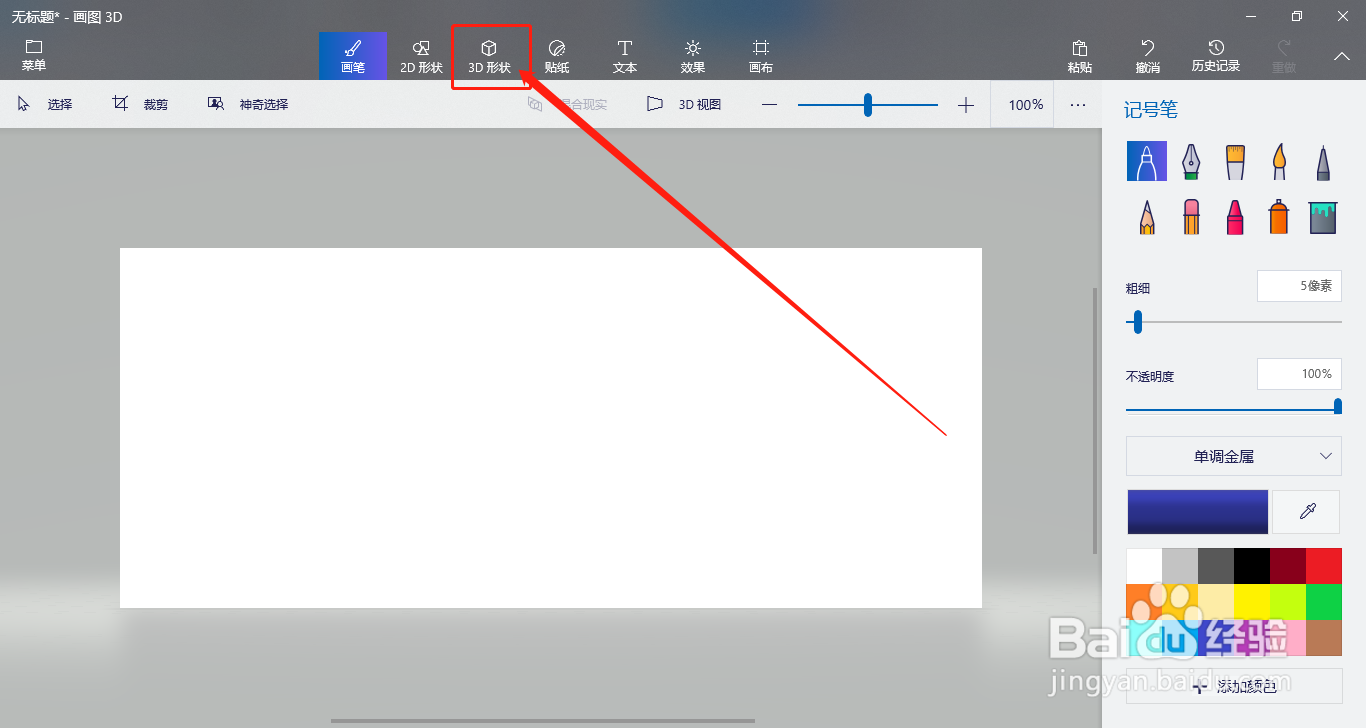Pick the green color swatch

point(1324,602)
